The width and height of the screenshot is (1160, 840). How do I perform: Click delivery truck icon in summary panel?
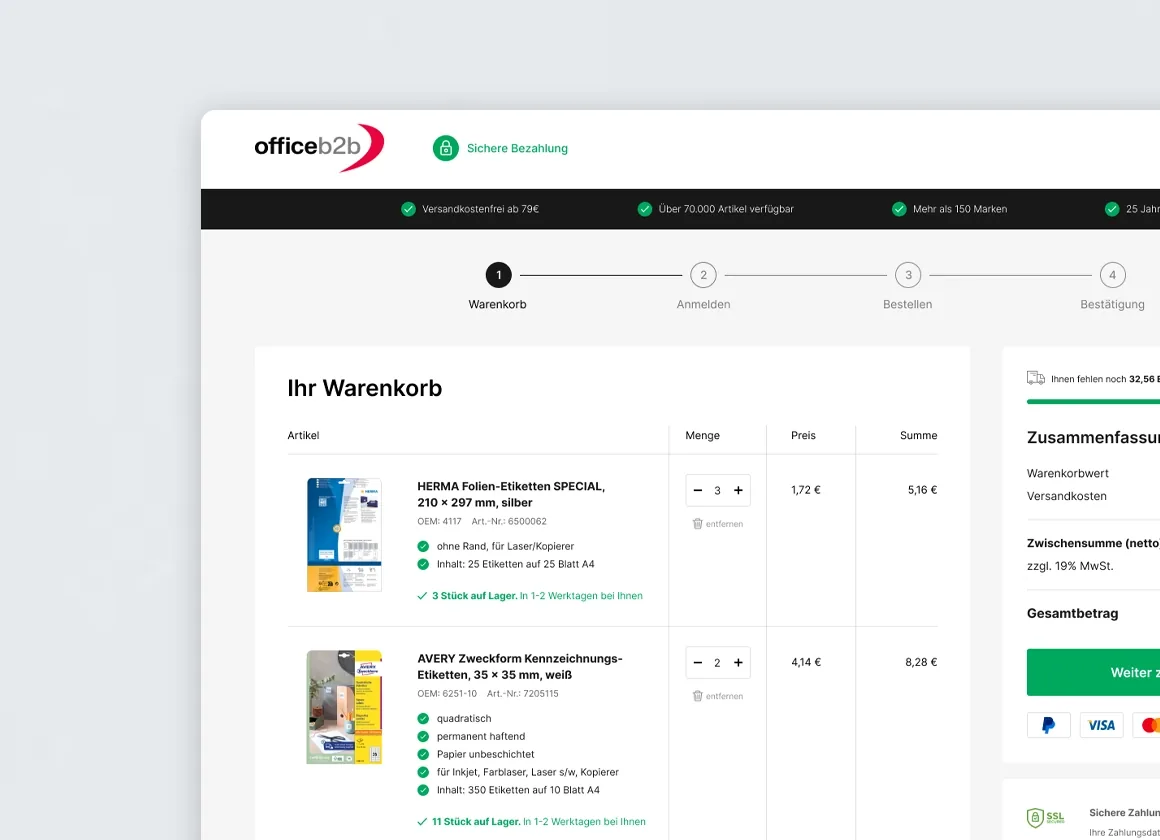(1036, 378)
